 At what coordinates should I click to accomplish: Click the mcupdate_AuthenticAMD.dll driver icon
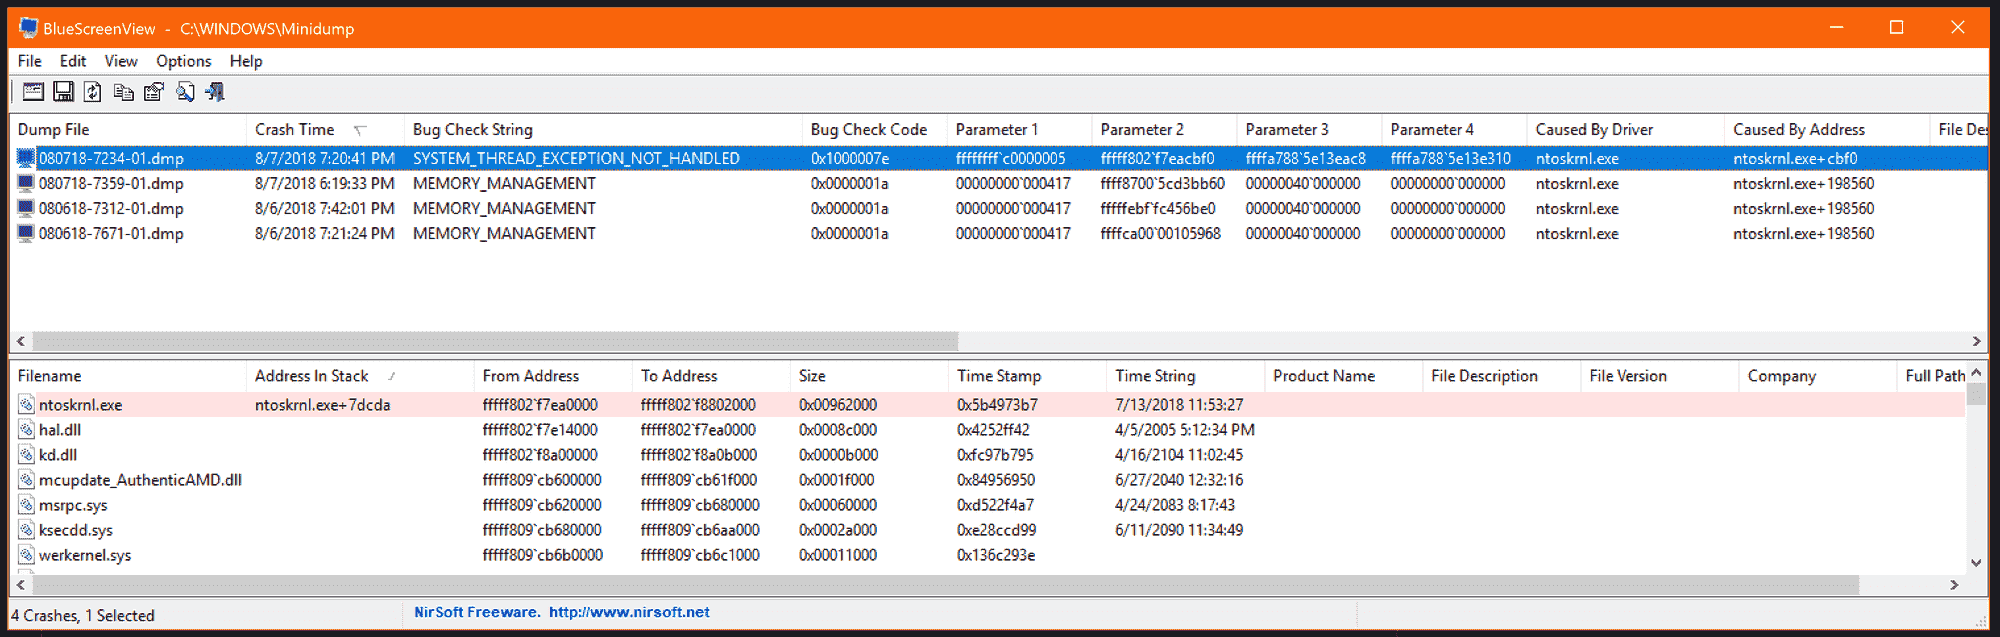coord(27,480)
